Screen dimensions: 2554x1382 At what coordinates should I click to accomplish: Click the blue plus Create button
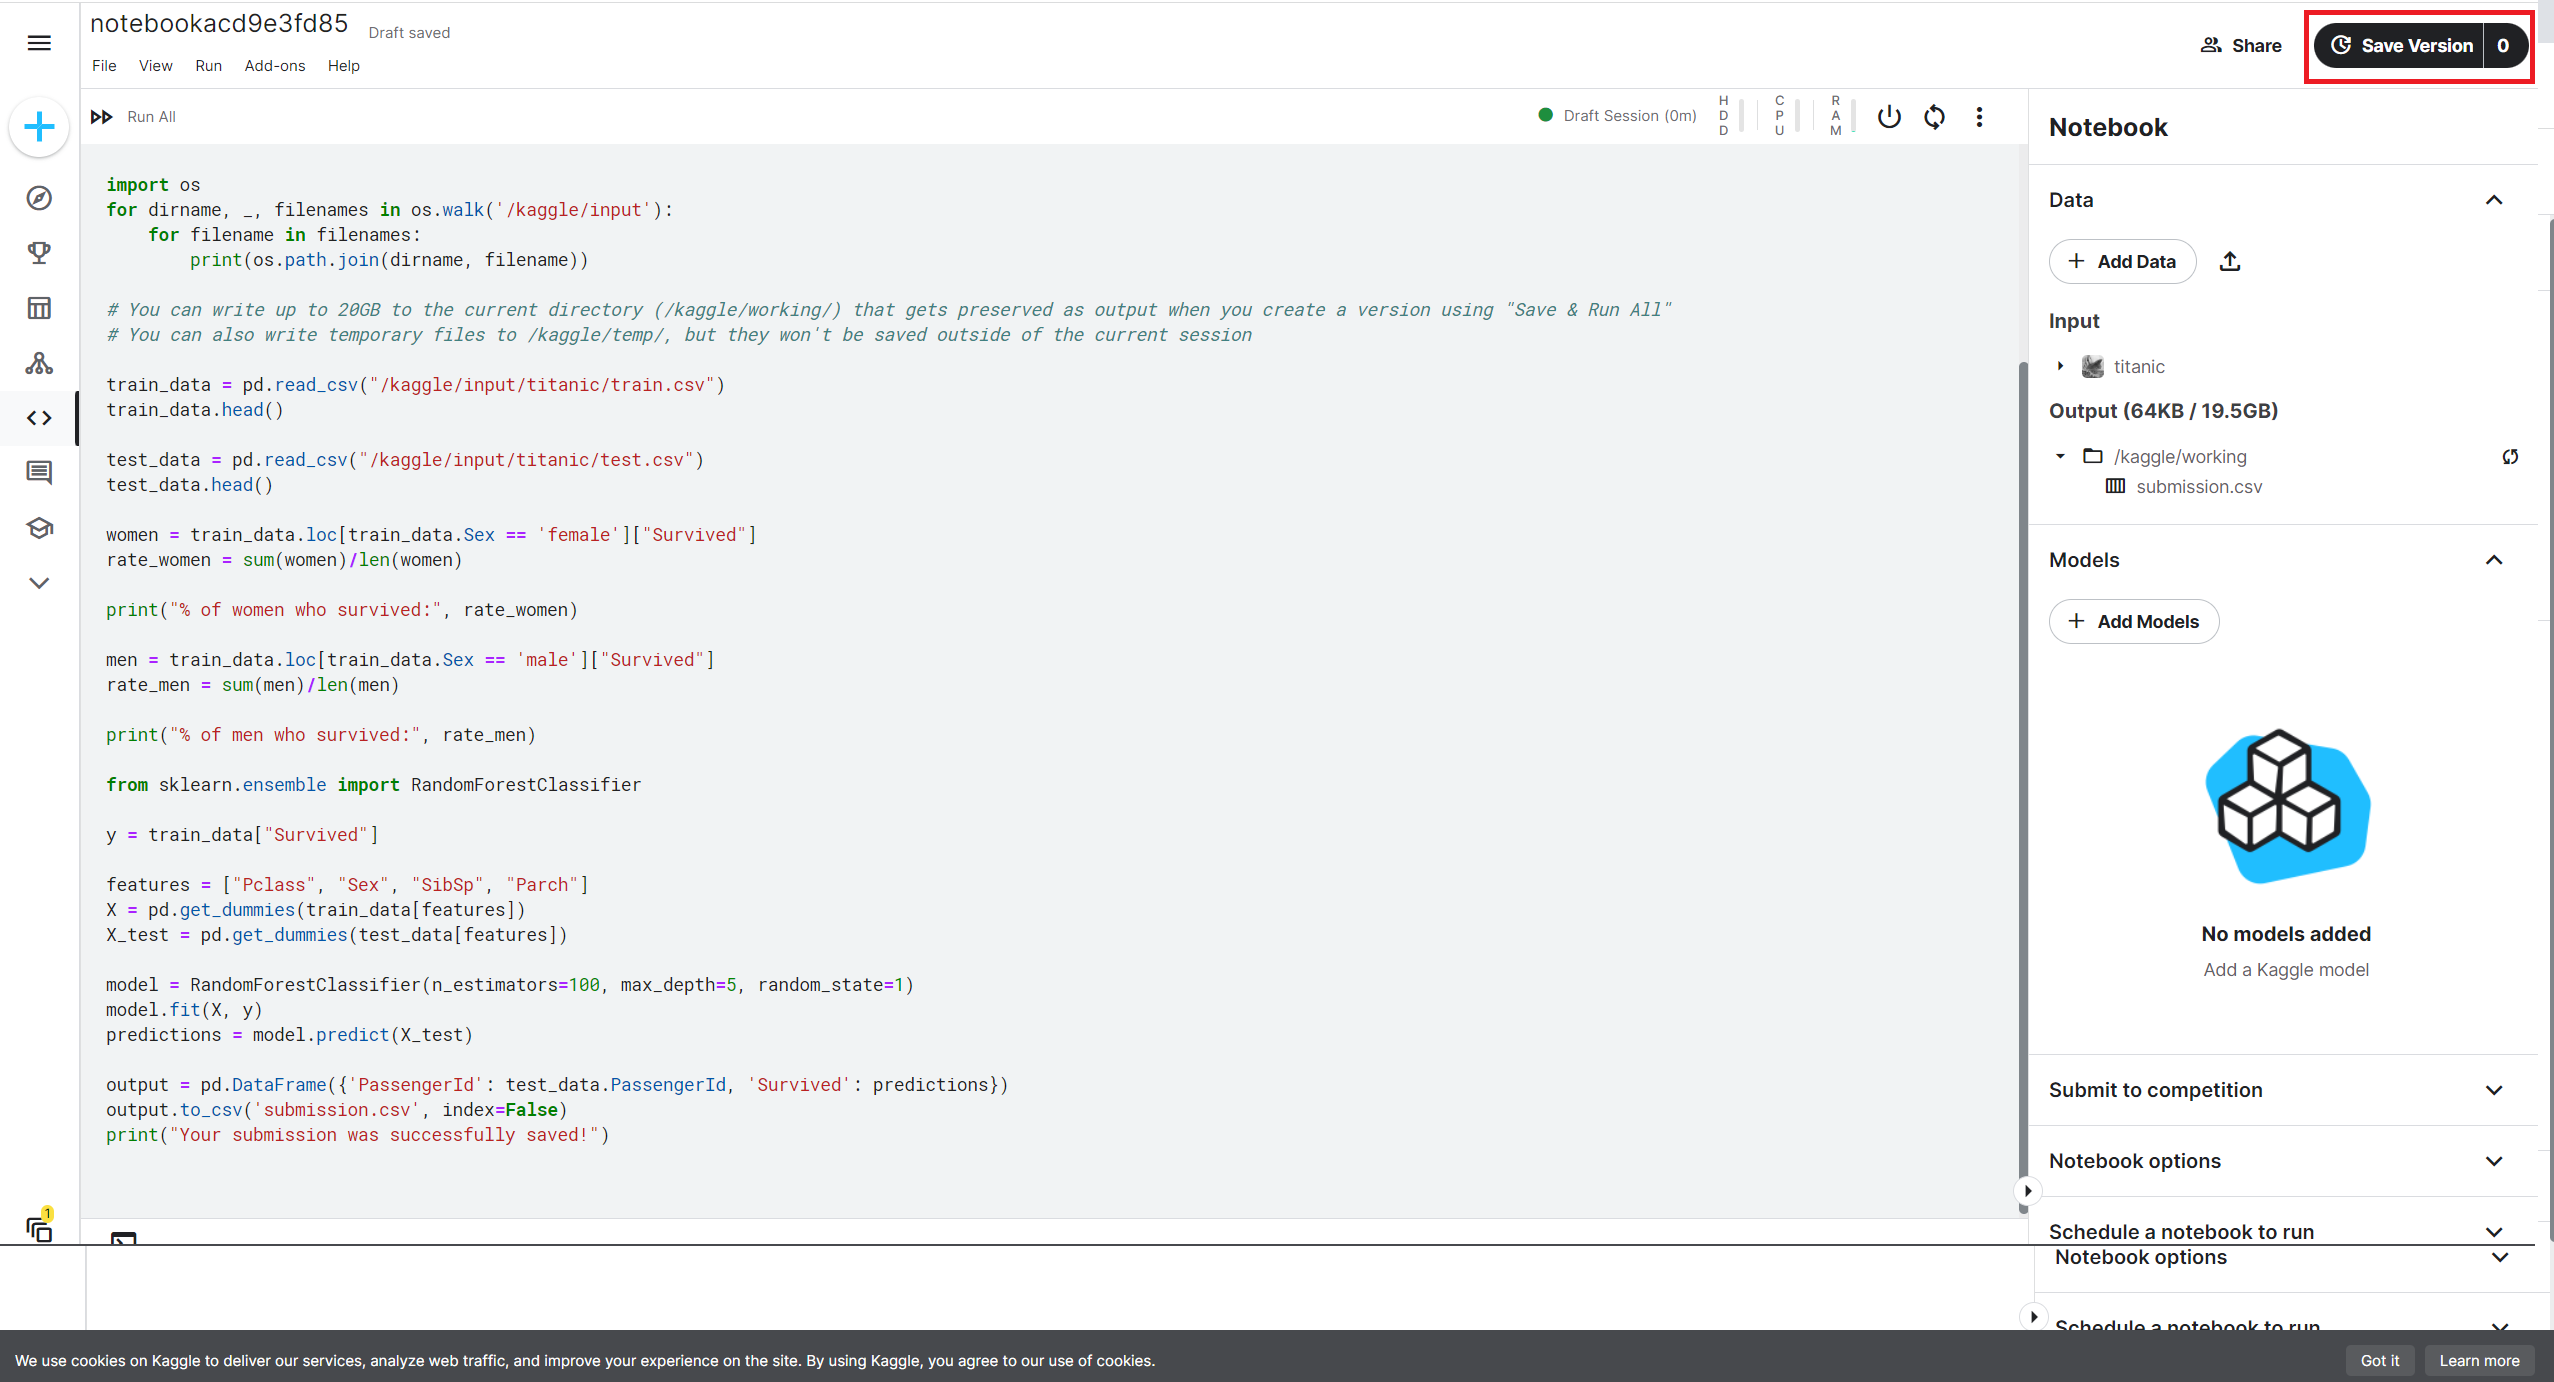[x=39, y=127]
